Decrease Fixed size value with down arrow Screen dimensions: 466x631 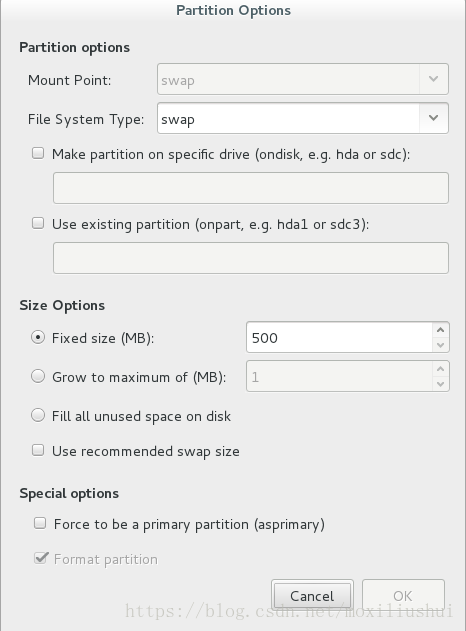coord(441,345)
